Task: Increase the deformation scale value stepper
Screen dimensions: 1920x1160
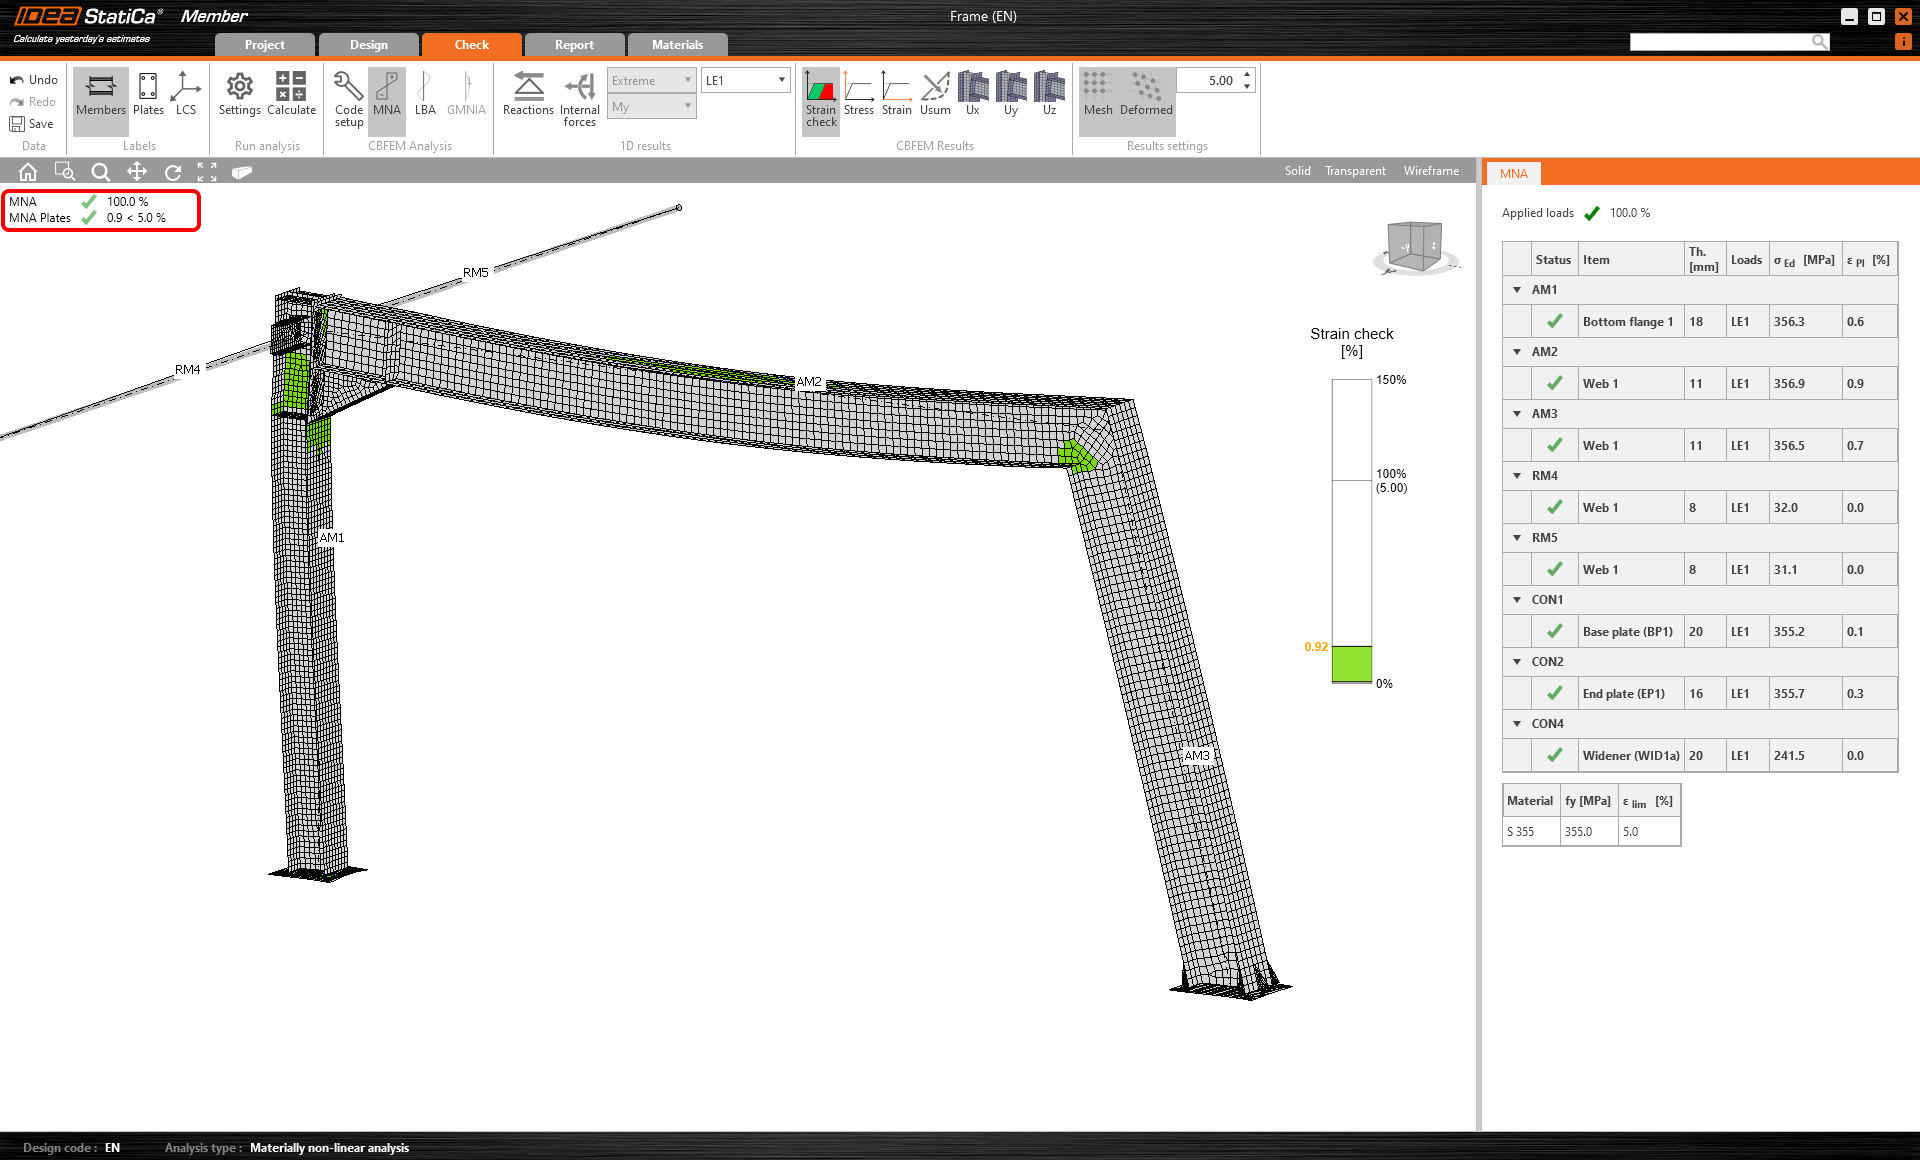Action: [x=1247, y=75]
